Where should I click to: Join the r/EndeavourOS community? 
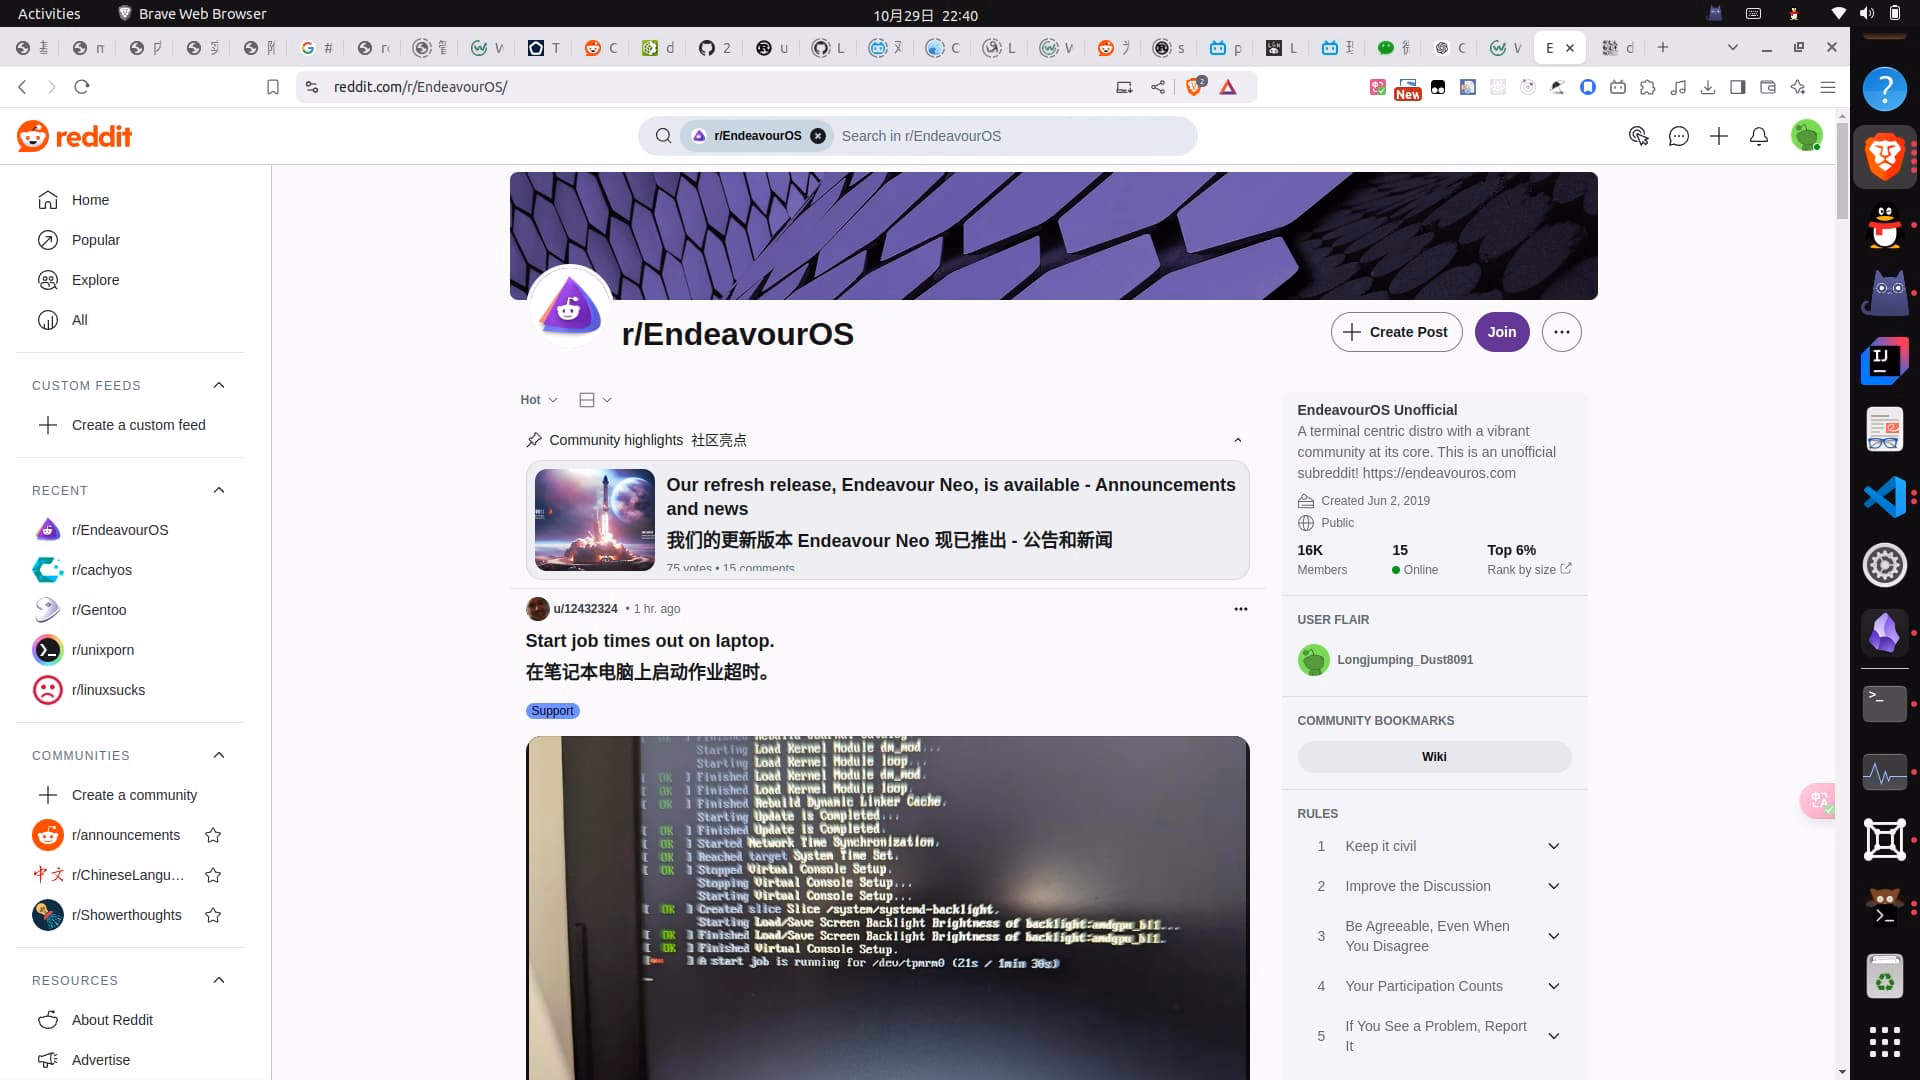click(1502, 332)
